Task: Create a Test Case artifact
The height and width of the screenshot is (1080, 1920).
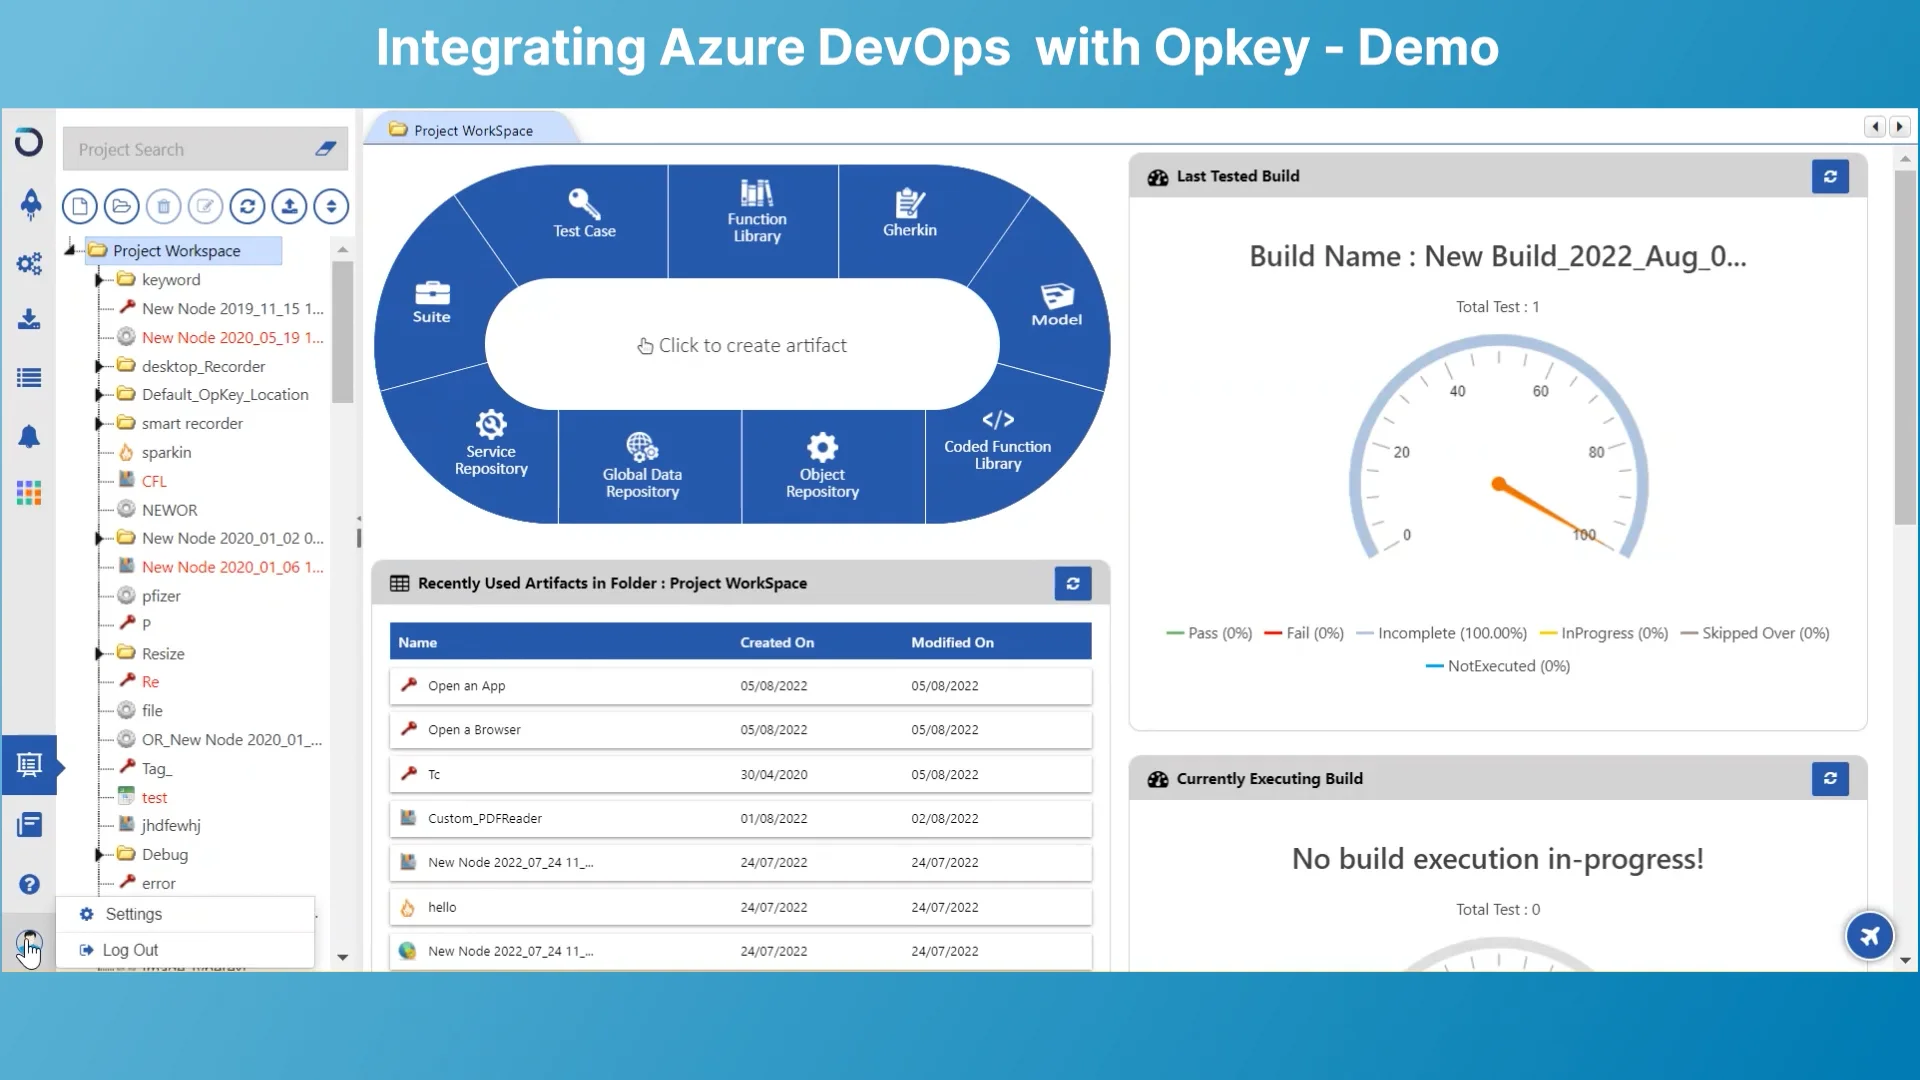Action: click(585, 213)
